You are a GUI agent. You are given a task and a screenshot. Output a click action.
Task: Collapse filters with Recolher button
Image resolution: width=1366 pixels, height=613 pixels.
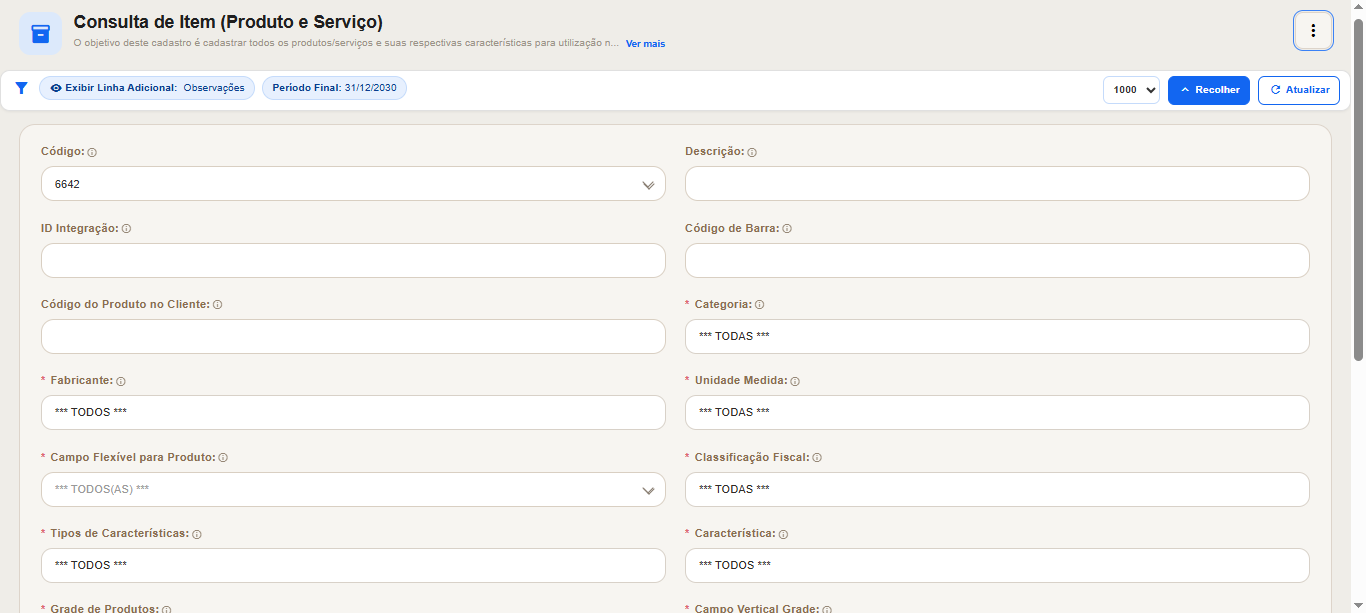(1209, 90)
